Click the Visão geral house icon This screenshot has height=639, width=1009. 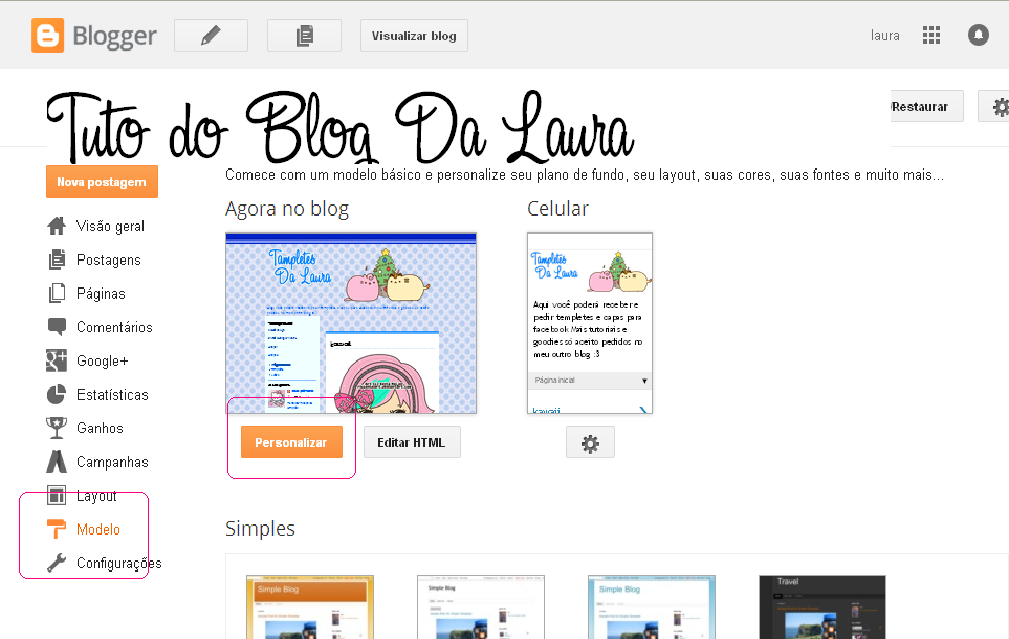[57, 226]
